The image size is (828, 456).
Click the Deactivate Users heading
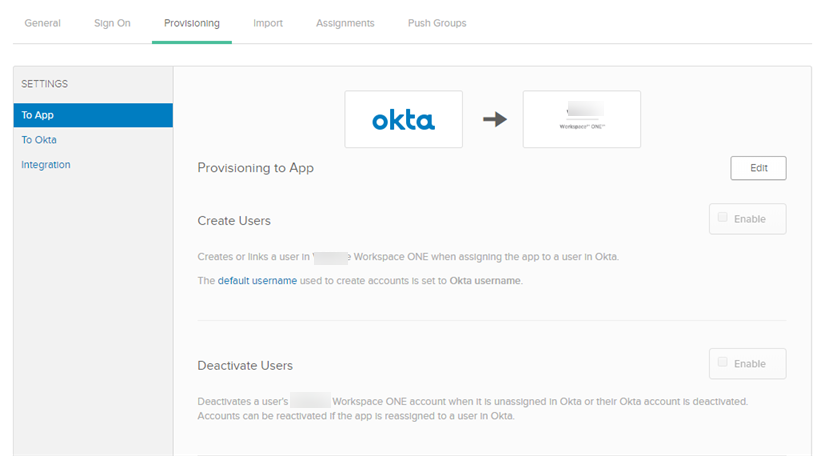tap(245, 365)
